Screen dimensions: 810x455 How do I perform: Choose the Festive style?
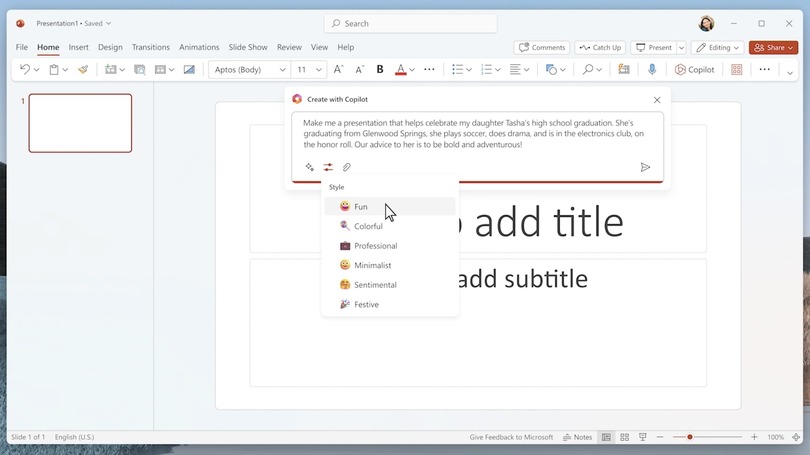(390, 305)
